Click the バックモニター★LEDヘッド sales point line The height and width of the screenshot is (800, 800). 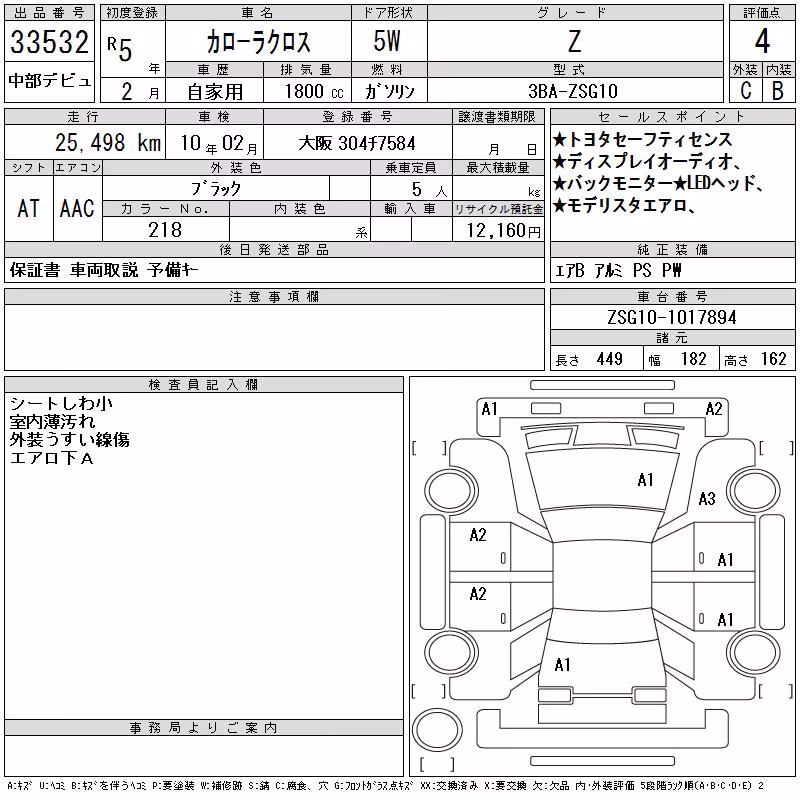(658, 183)
